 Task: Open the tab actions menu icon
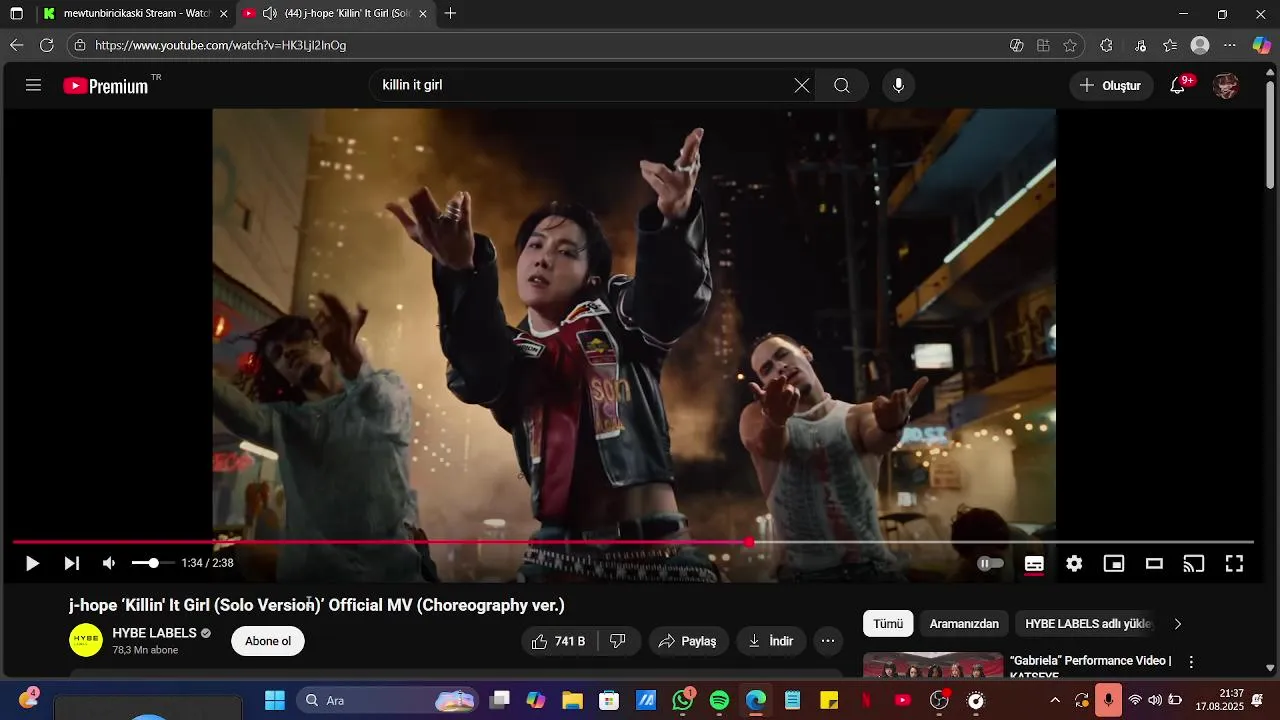17,14
